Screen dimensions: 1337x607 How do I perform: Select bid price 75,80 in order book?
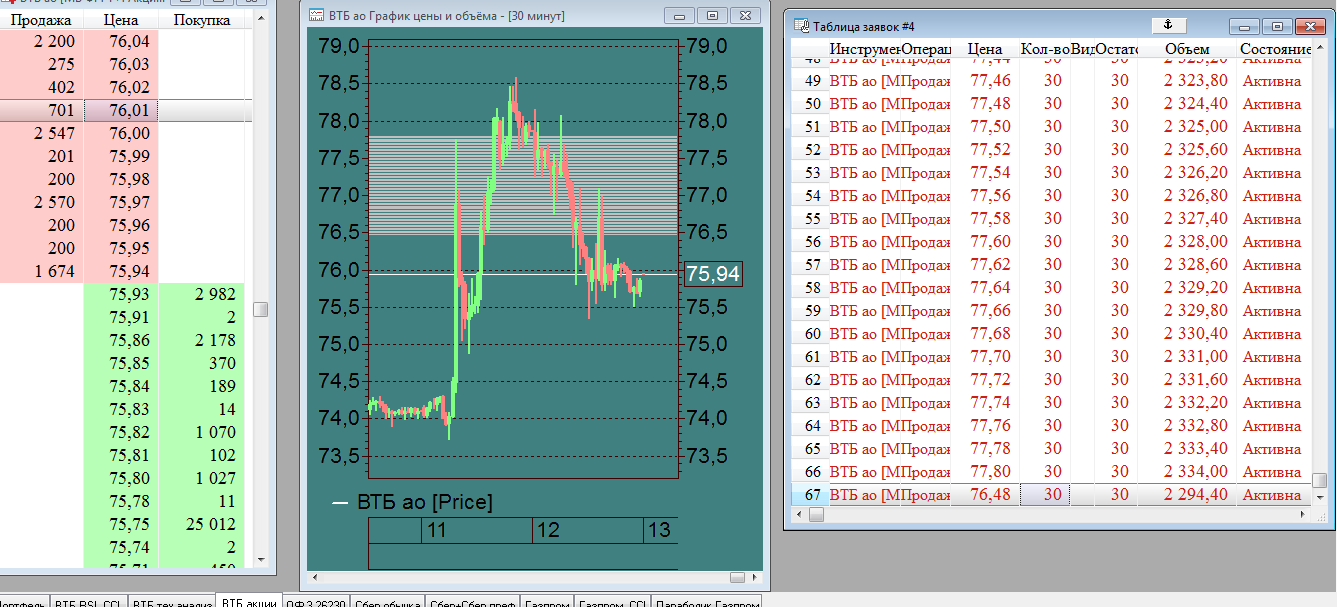129,479
